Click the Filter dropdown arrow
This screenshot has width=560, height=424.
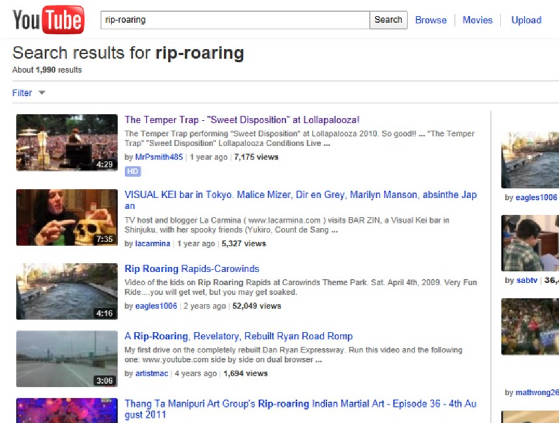pyautogui.click(x=42, y=93)
